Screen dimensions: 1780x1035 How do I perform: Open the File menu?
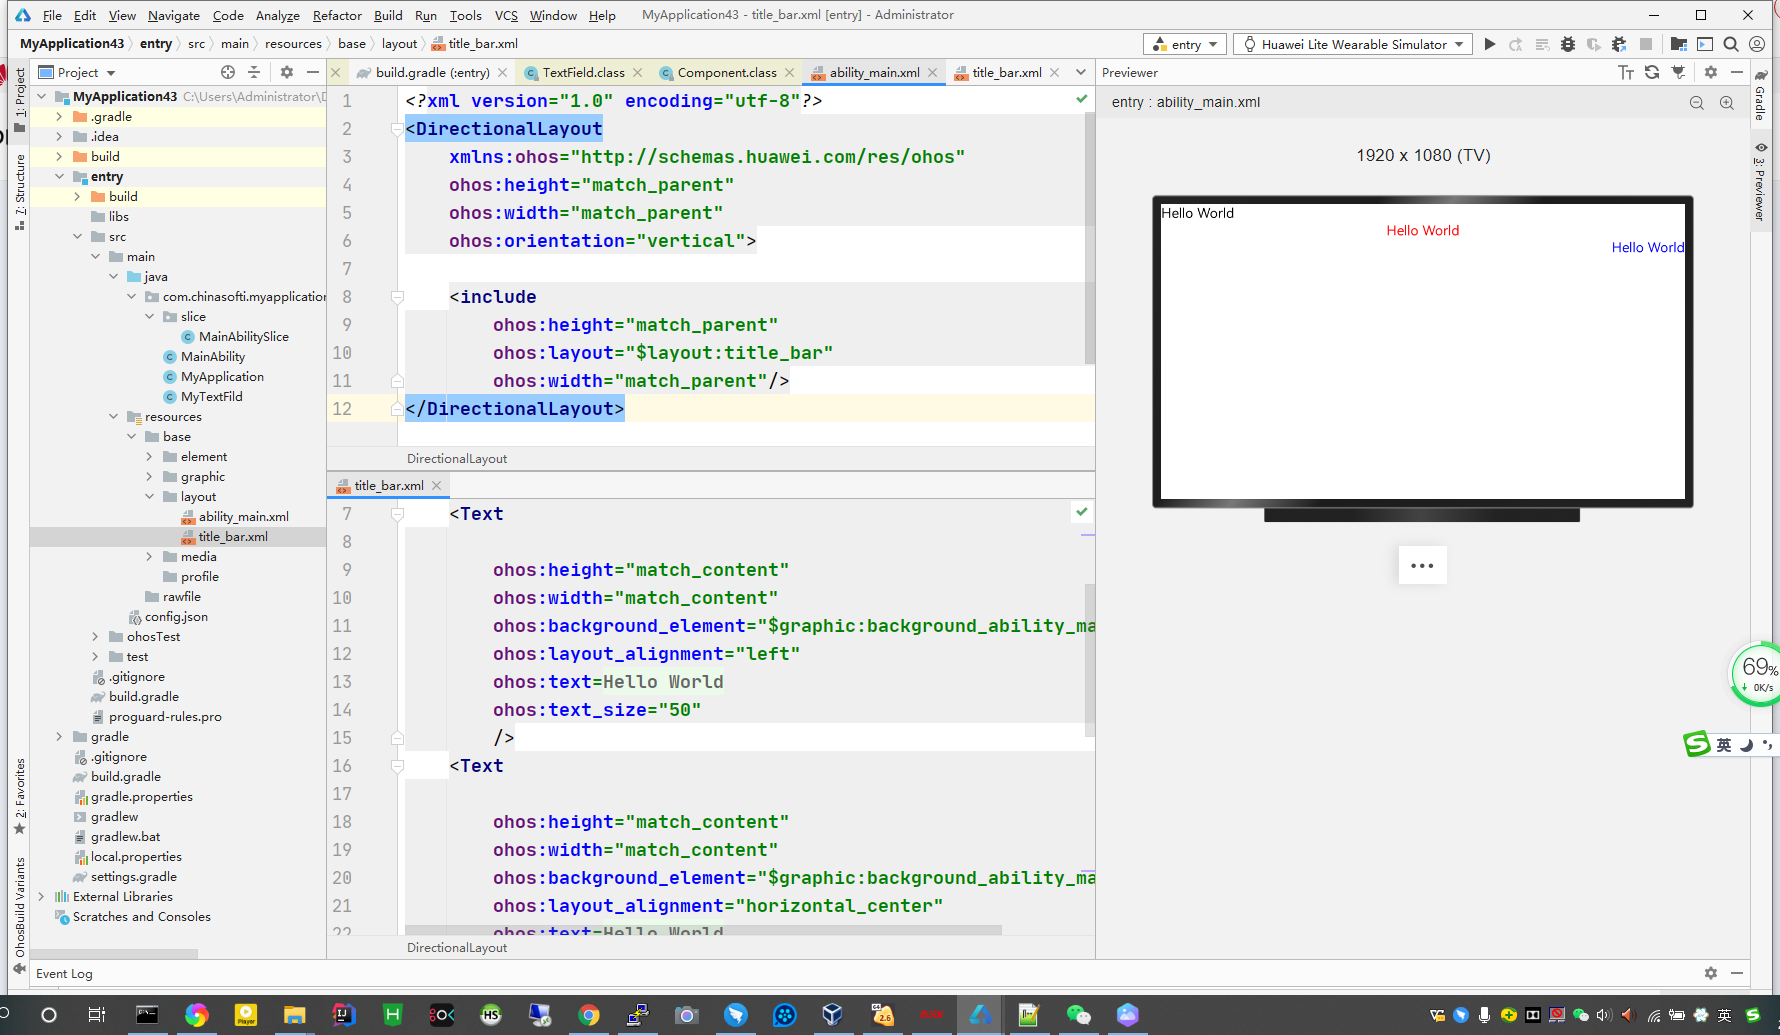pos(52,15)
